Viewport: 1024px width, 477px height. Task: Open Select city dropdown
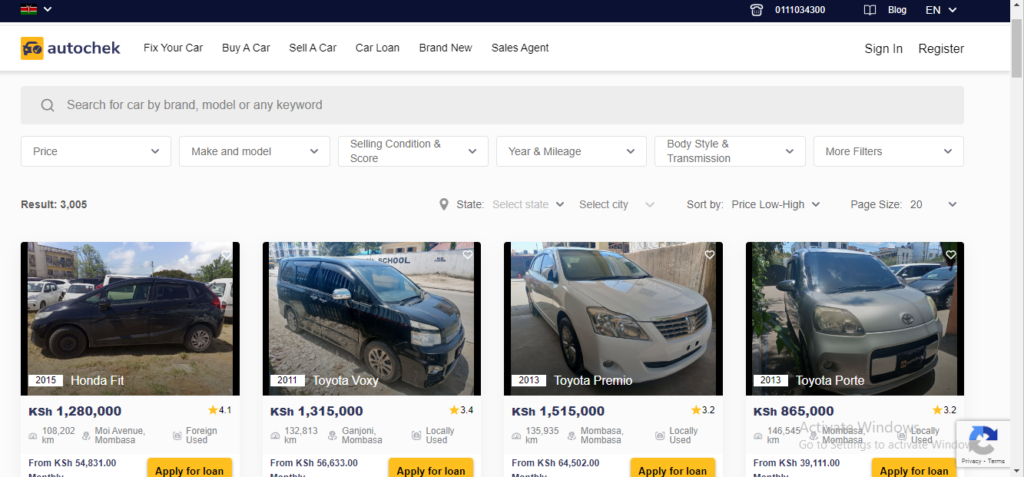[x=616, y=205]
